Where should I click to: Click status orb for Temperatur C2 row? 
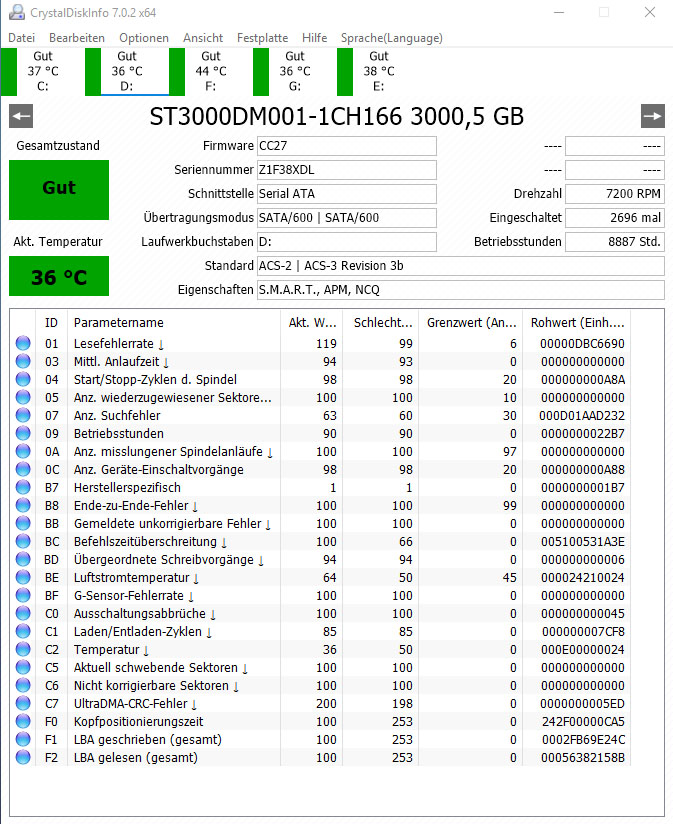pos(23,649)
